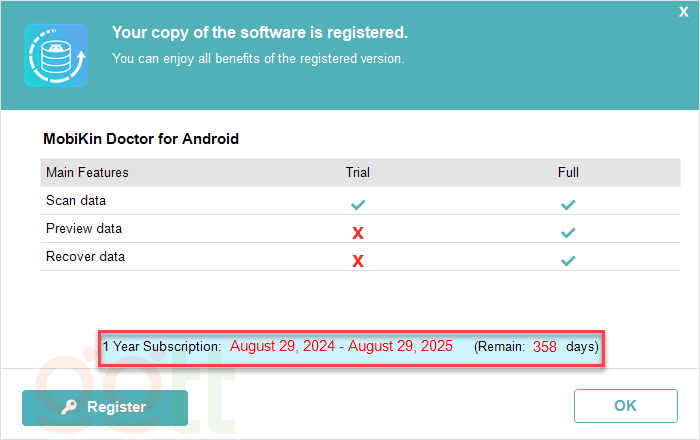Select the Trial column header
This screenshot has height=440, width=700.
[358, 172]
